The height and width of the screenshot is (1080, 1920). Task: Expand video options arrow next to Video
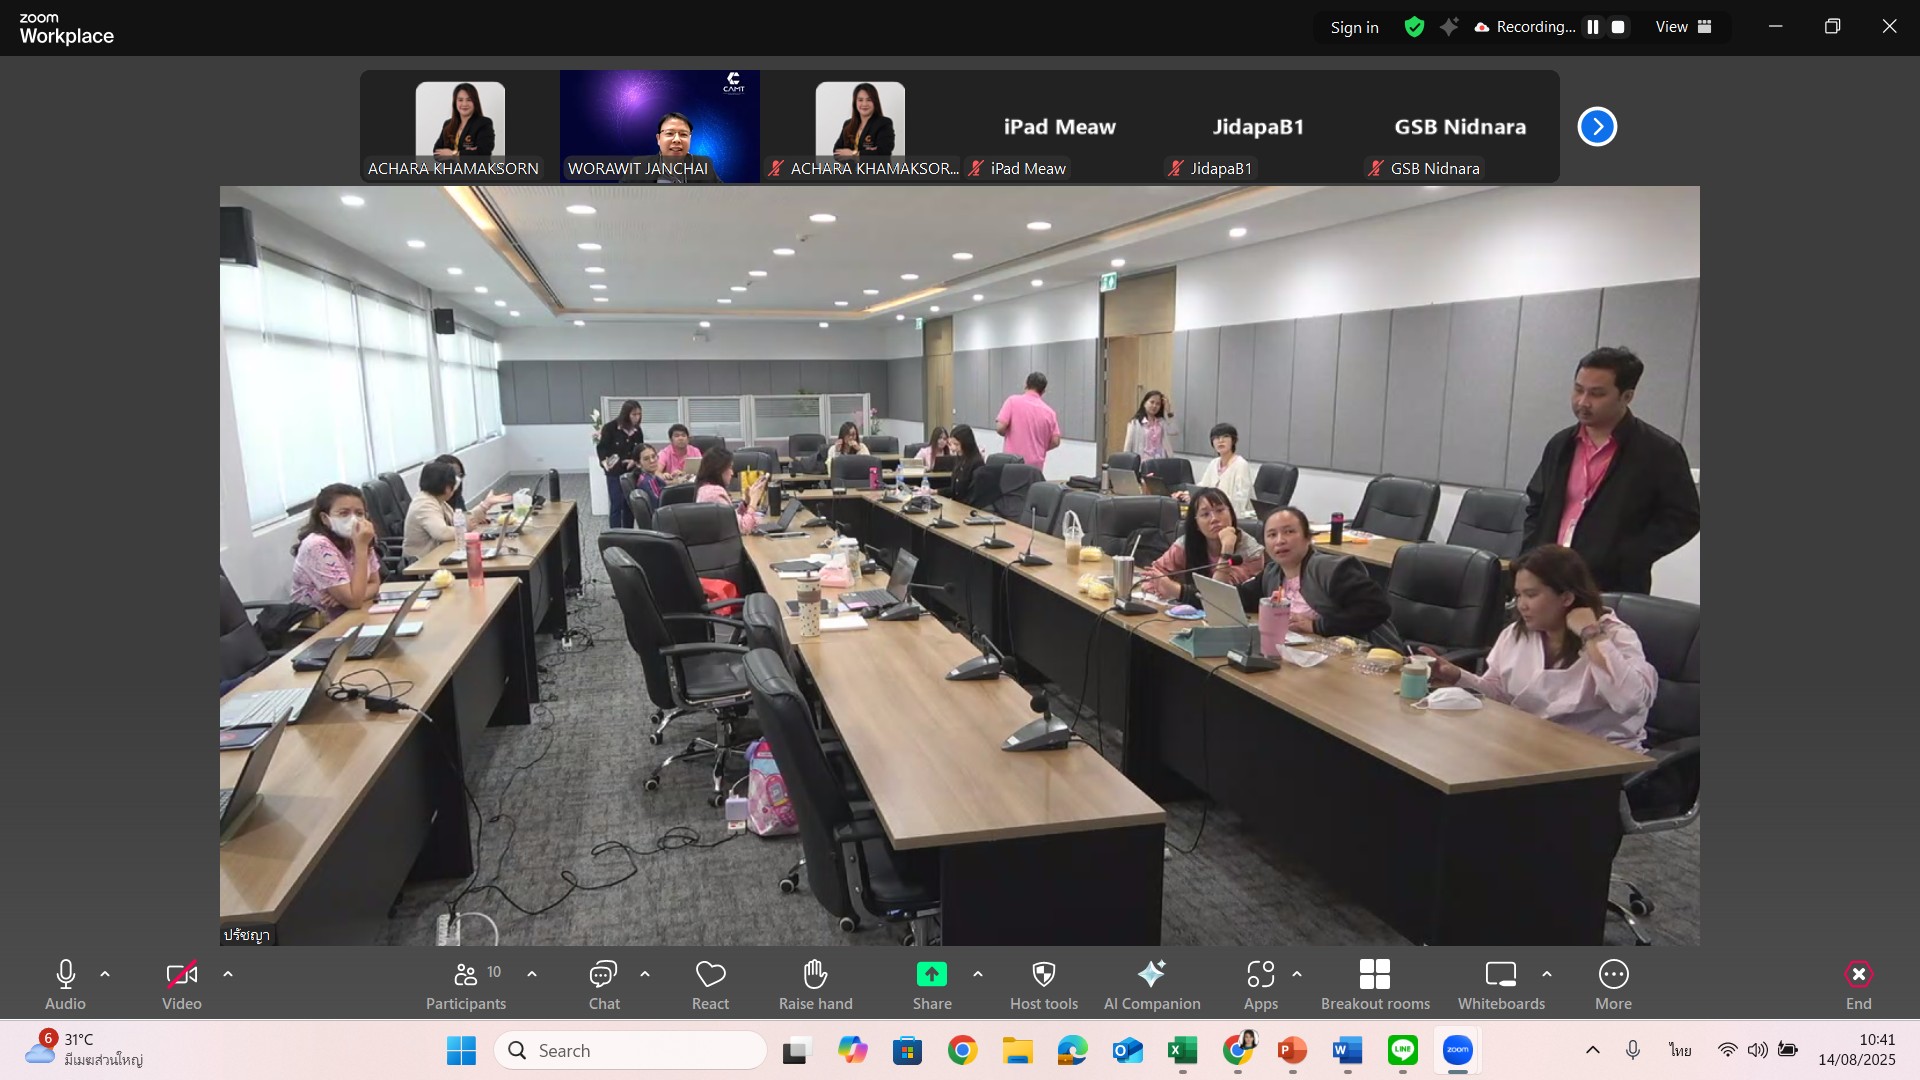[x=228, y=974]
